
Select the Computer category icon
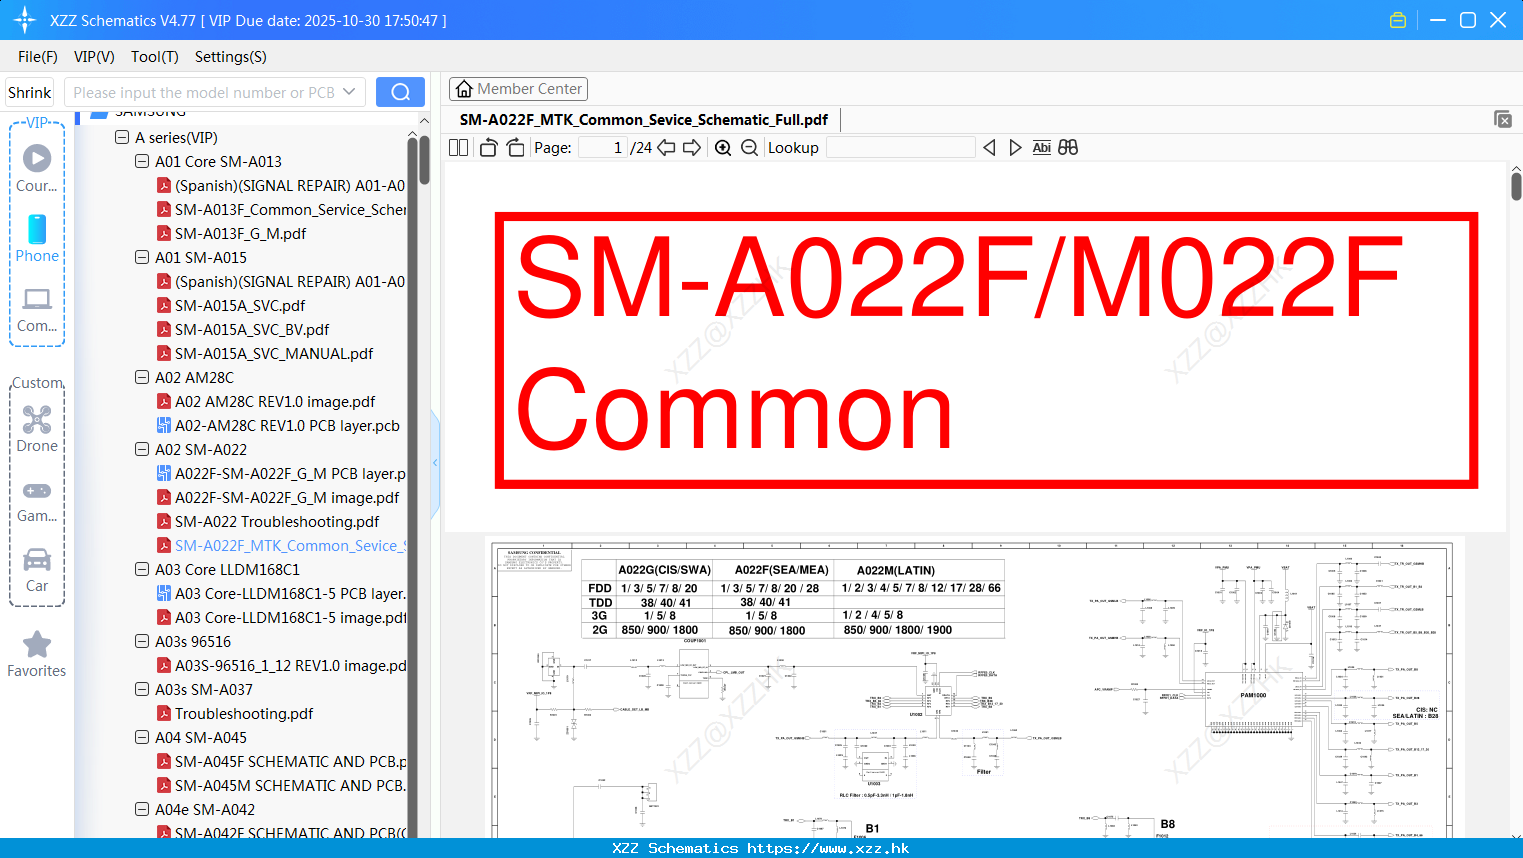click(x=37, y=310)
